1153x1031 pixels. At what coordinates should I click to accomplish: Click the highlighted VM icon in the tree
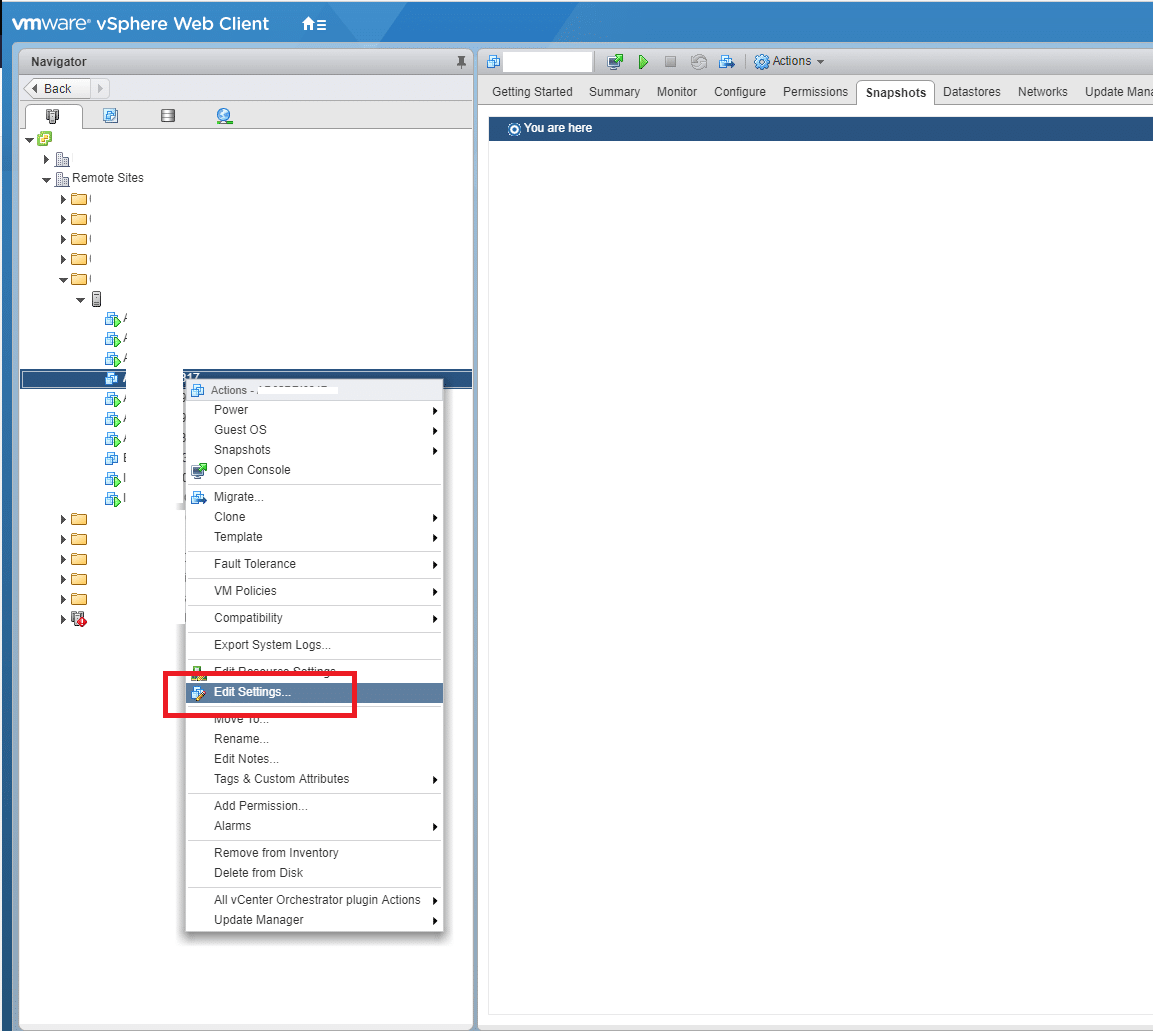pyautogui.click(x=112, y=378)
